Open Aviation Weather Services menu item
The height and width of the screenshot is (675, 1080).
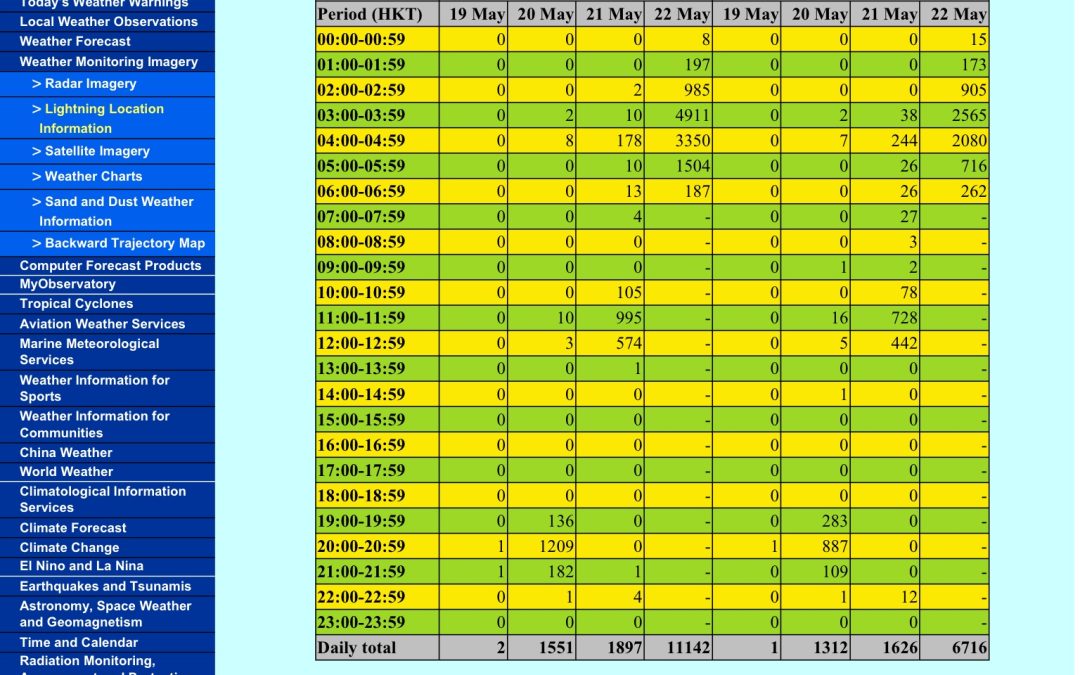click(102, 324)
